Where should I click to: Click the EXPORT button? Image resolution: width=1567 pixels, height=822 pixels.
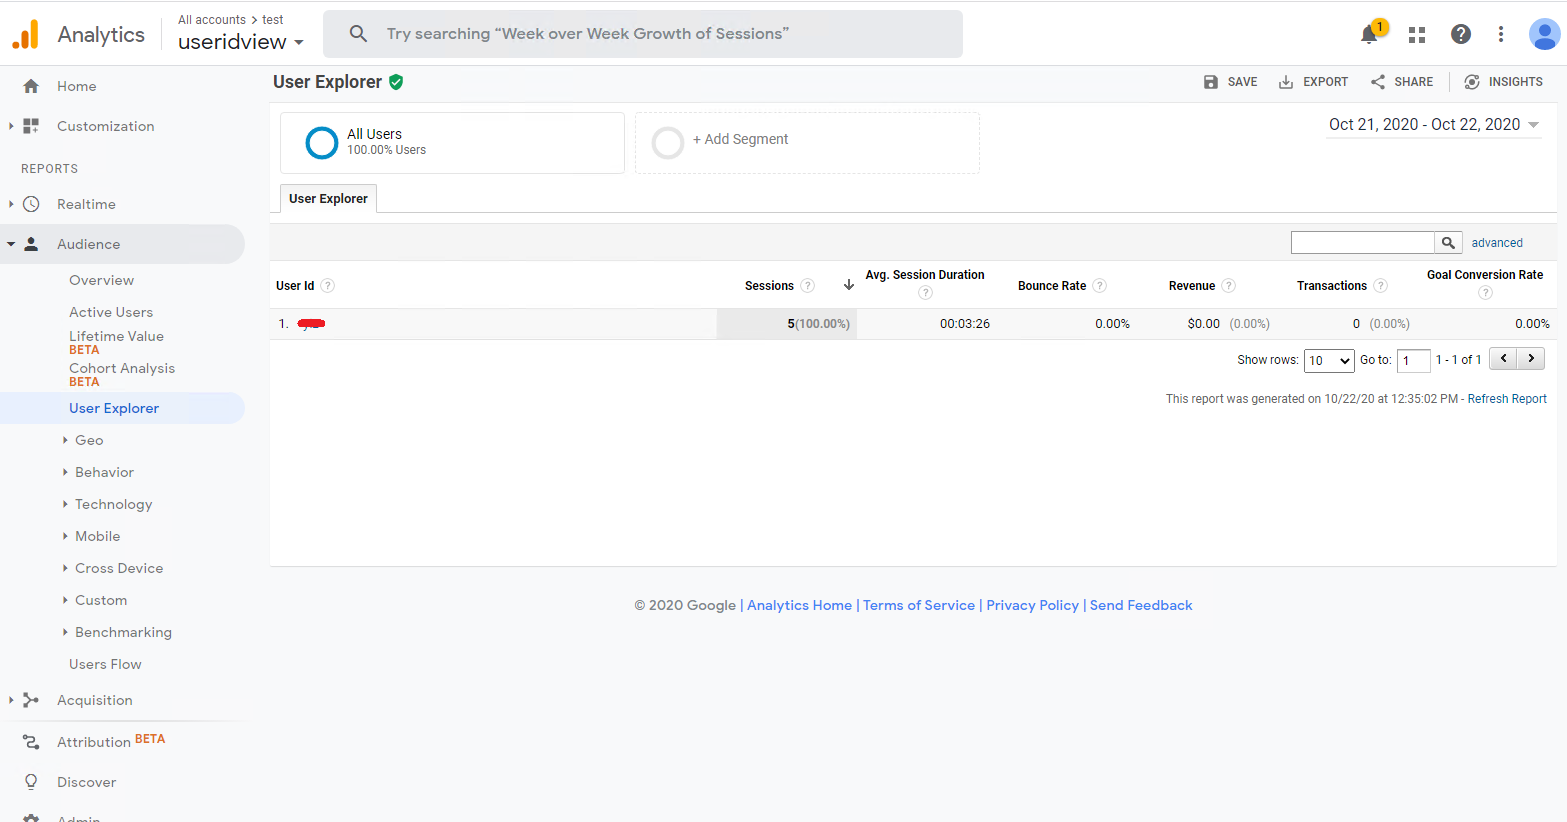point(1313,82)
